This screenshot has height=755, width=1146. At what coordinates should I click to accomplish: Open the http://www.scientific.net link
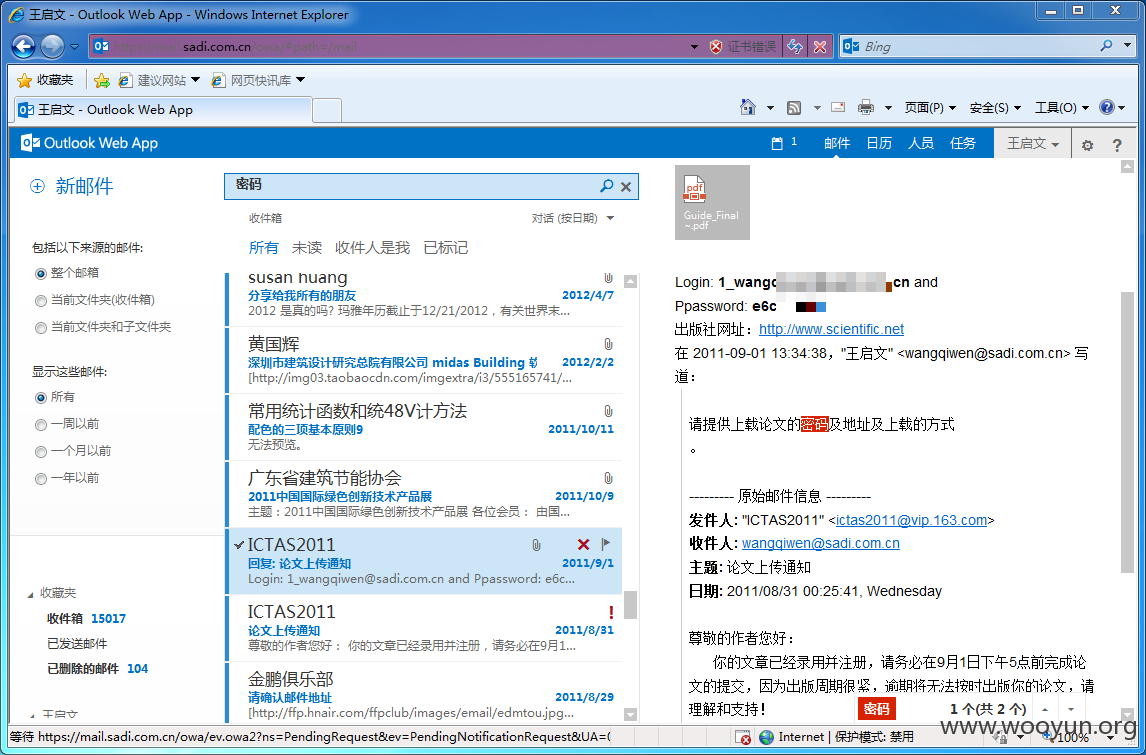coord(831,329)
